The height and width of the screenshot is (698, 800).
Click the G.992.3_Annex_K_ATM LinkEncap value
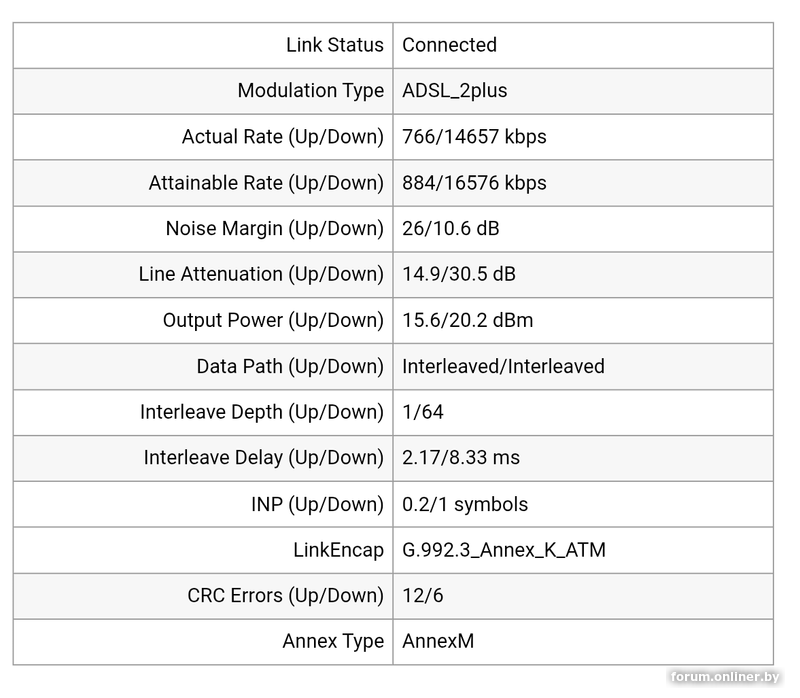[x=503, y=550]
